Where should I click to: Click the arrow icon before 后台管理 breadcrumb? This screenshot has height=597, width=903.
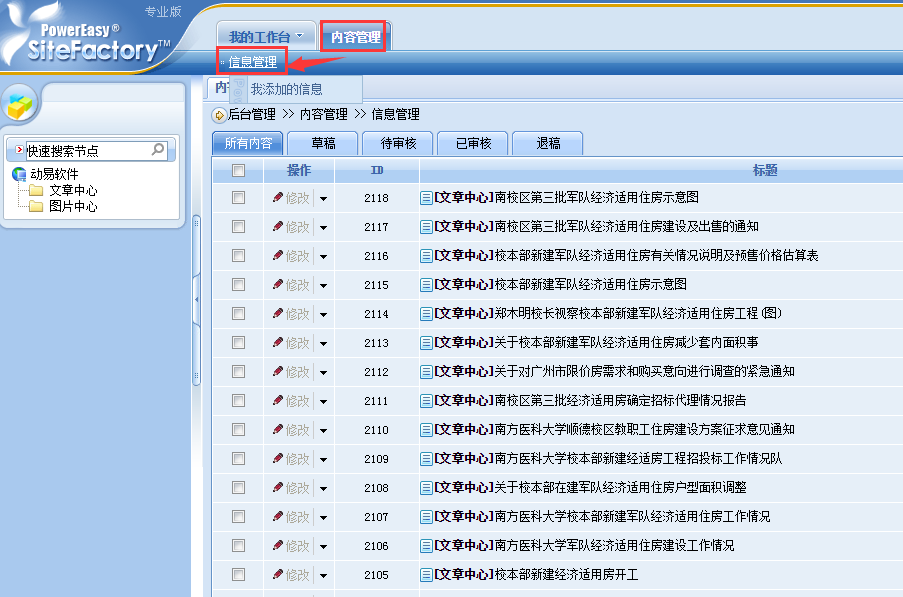pyautogui.click(x=218, y=115)
